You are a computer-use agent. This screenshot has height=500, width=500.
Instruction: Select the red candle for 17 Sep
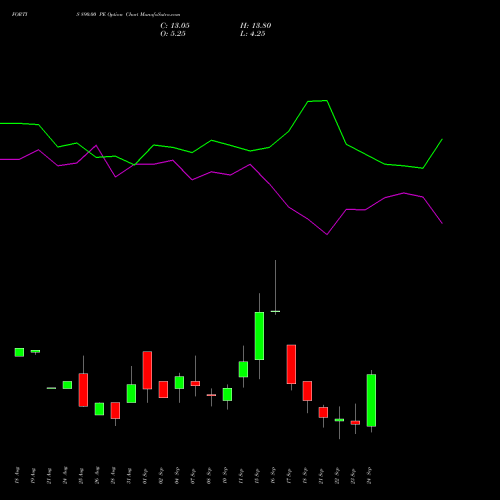point(291,364)
